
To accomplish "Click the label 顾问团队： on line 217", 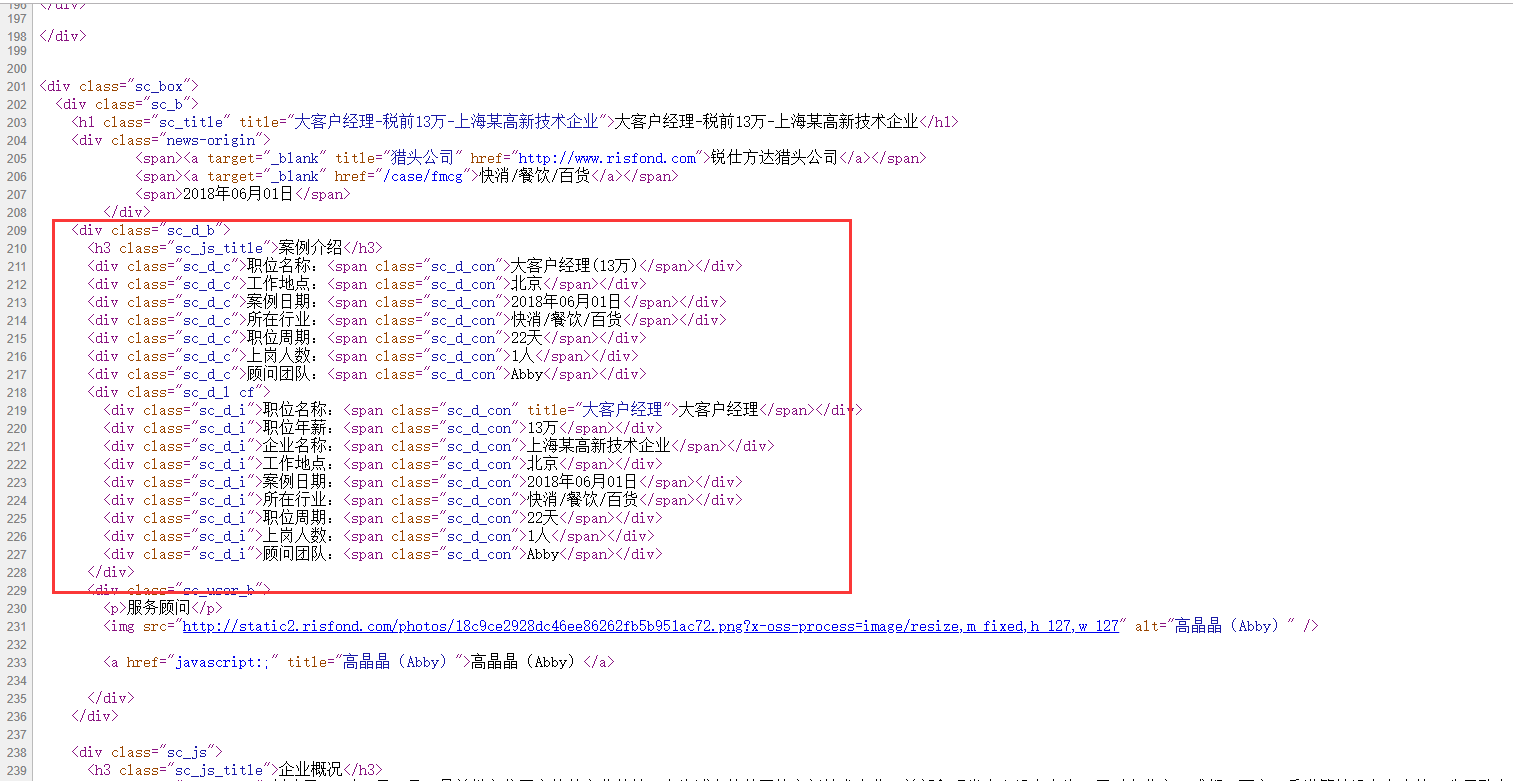I will coord(287,374).
